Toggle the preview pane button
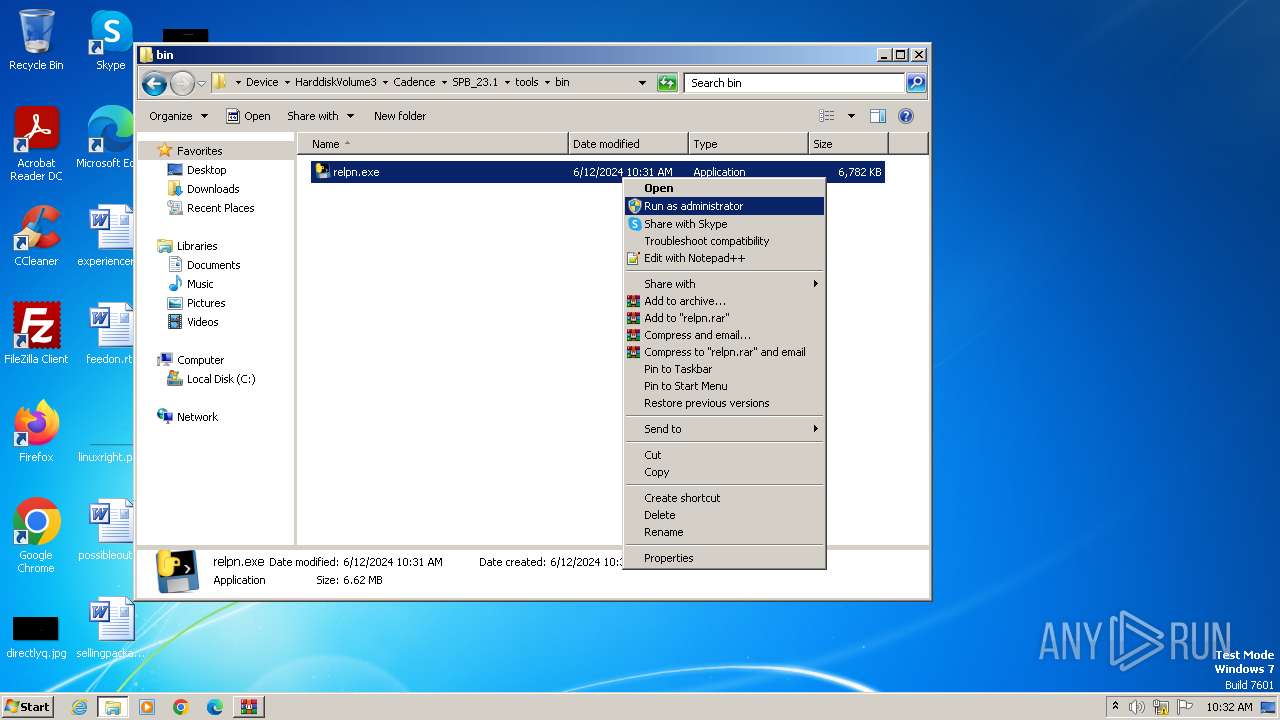Viewport: 1280px width, 720px height. (878, 116)
